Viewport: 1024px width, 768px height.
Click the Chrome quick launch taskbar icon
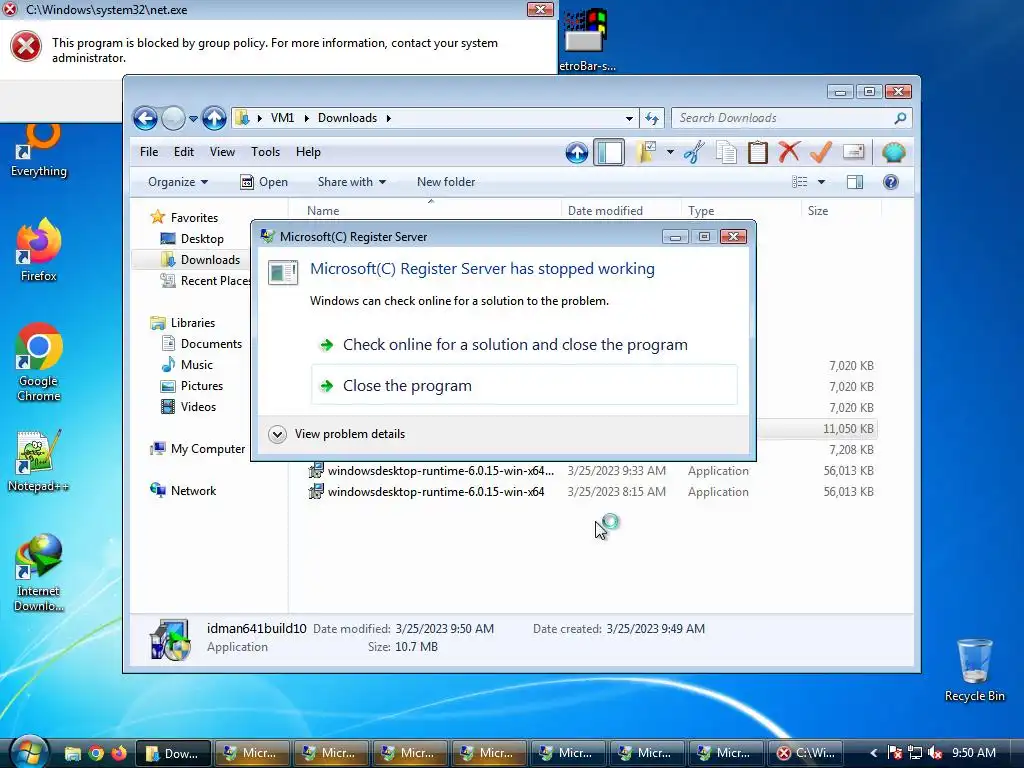point(96,754)
